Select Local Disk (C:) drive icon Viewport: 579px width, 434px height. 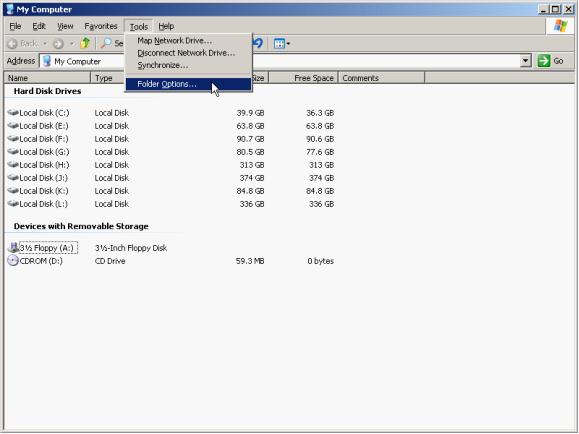[x=13, y=112]
